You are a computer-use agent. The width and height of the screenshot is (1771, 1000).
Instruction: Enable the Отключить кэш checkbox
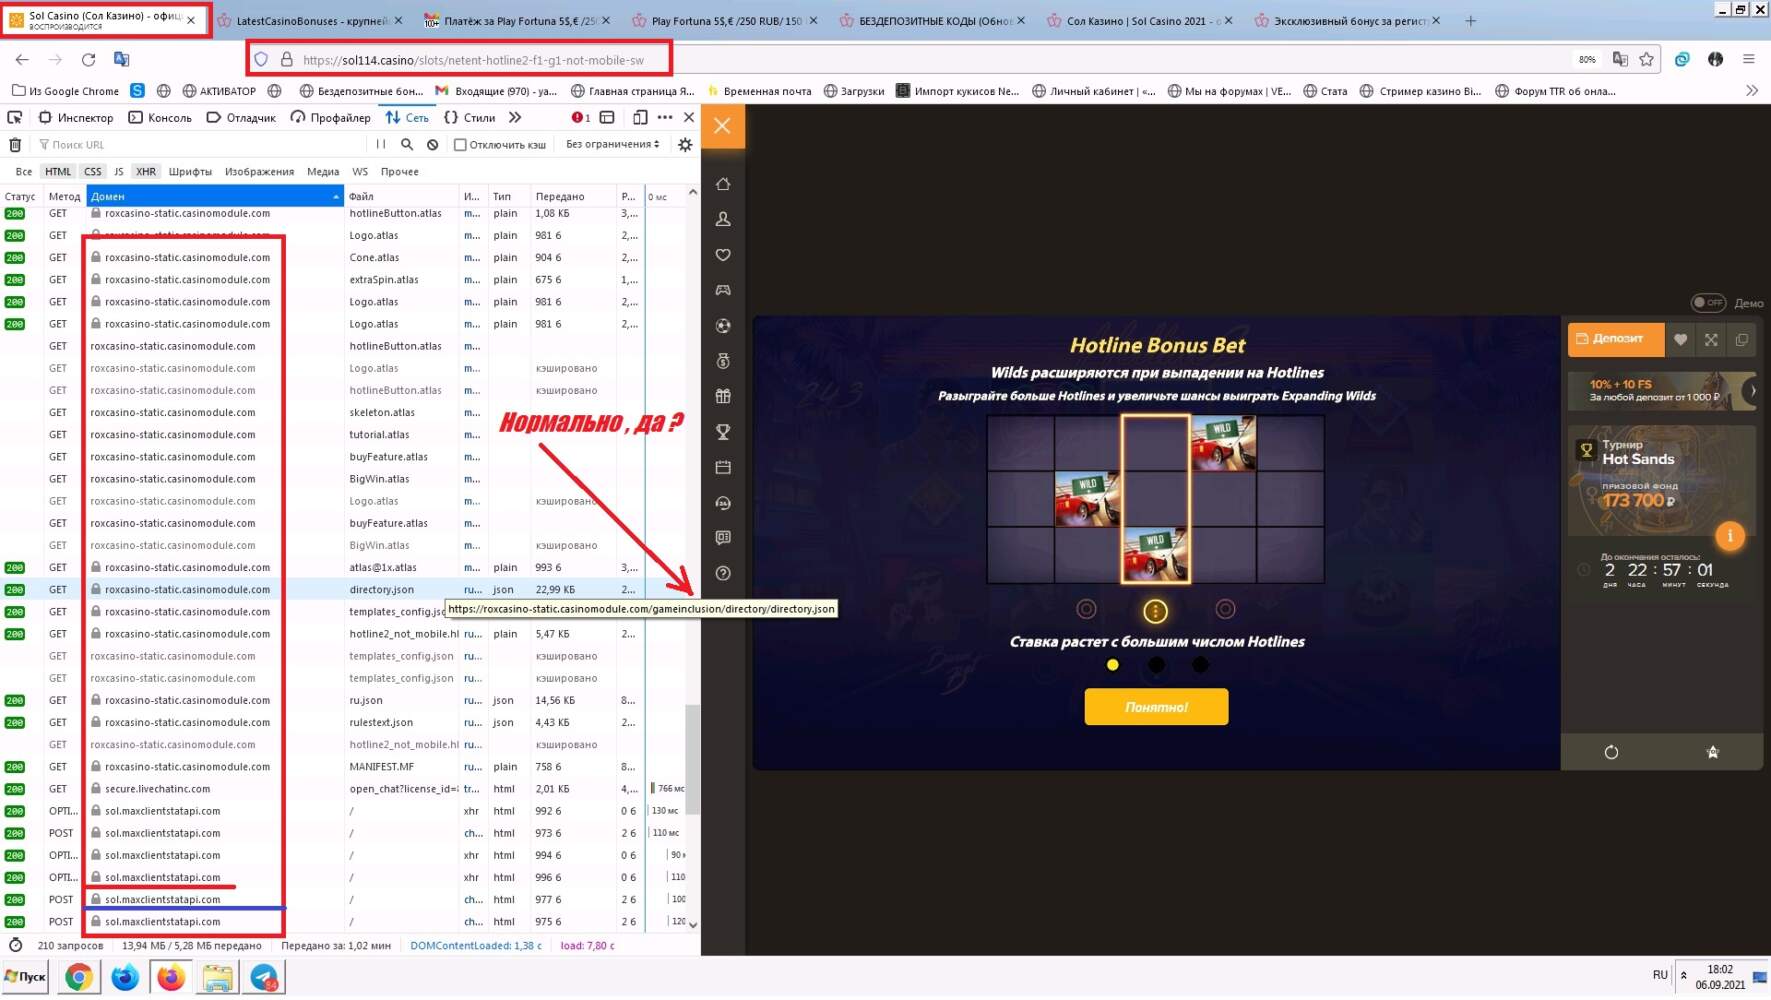coord(460,145)
